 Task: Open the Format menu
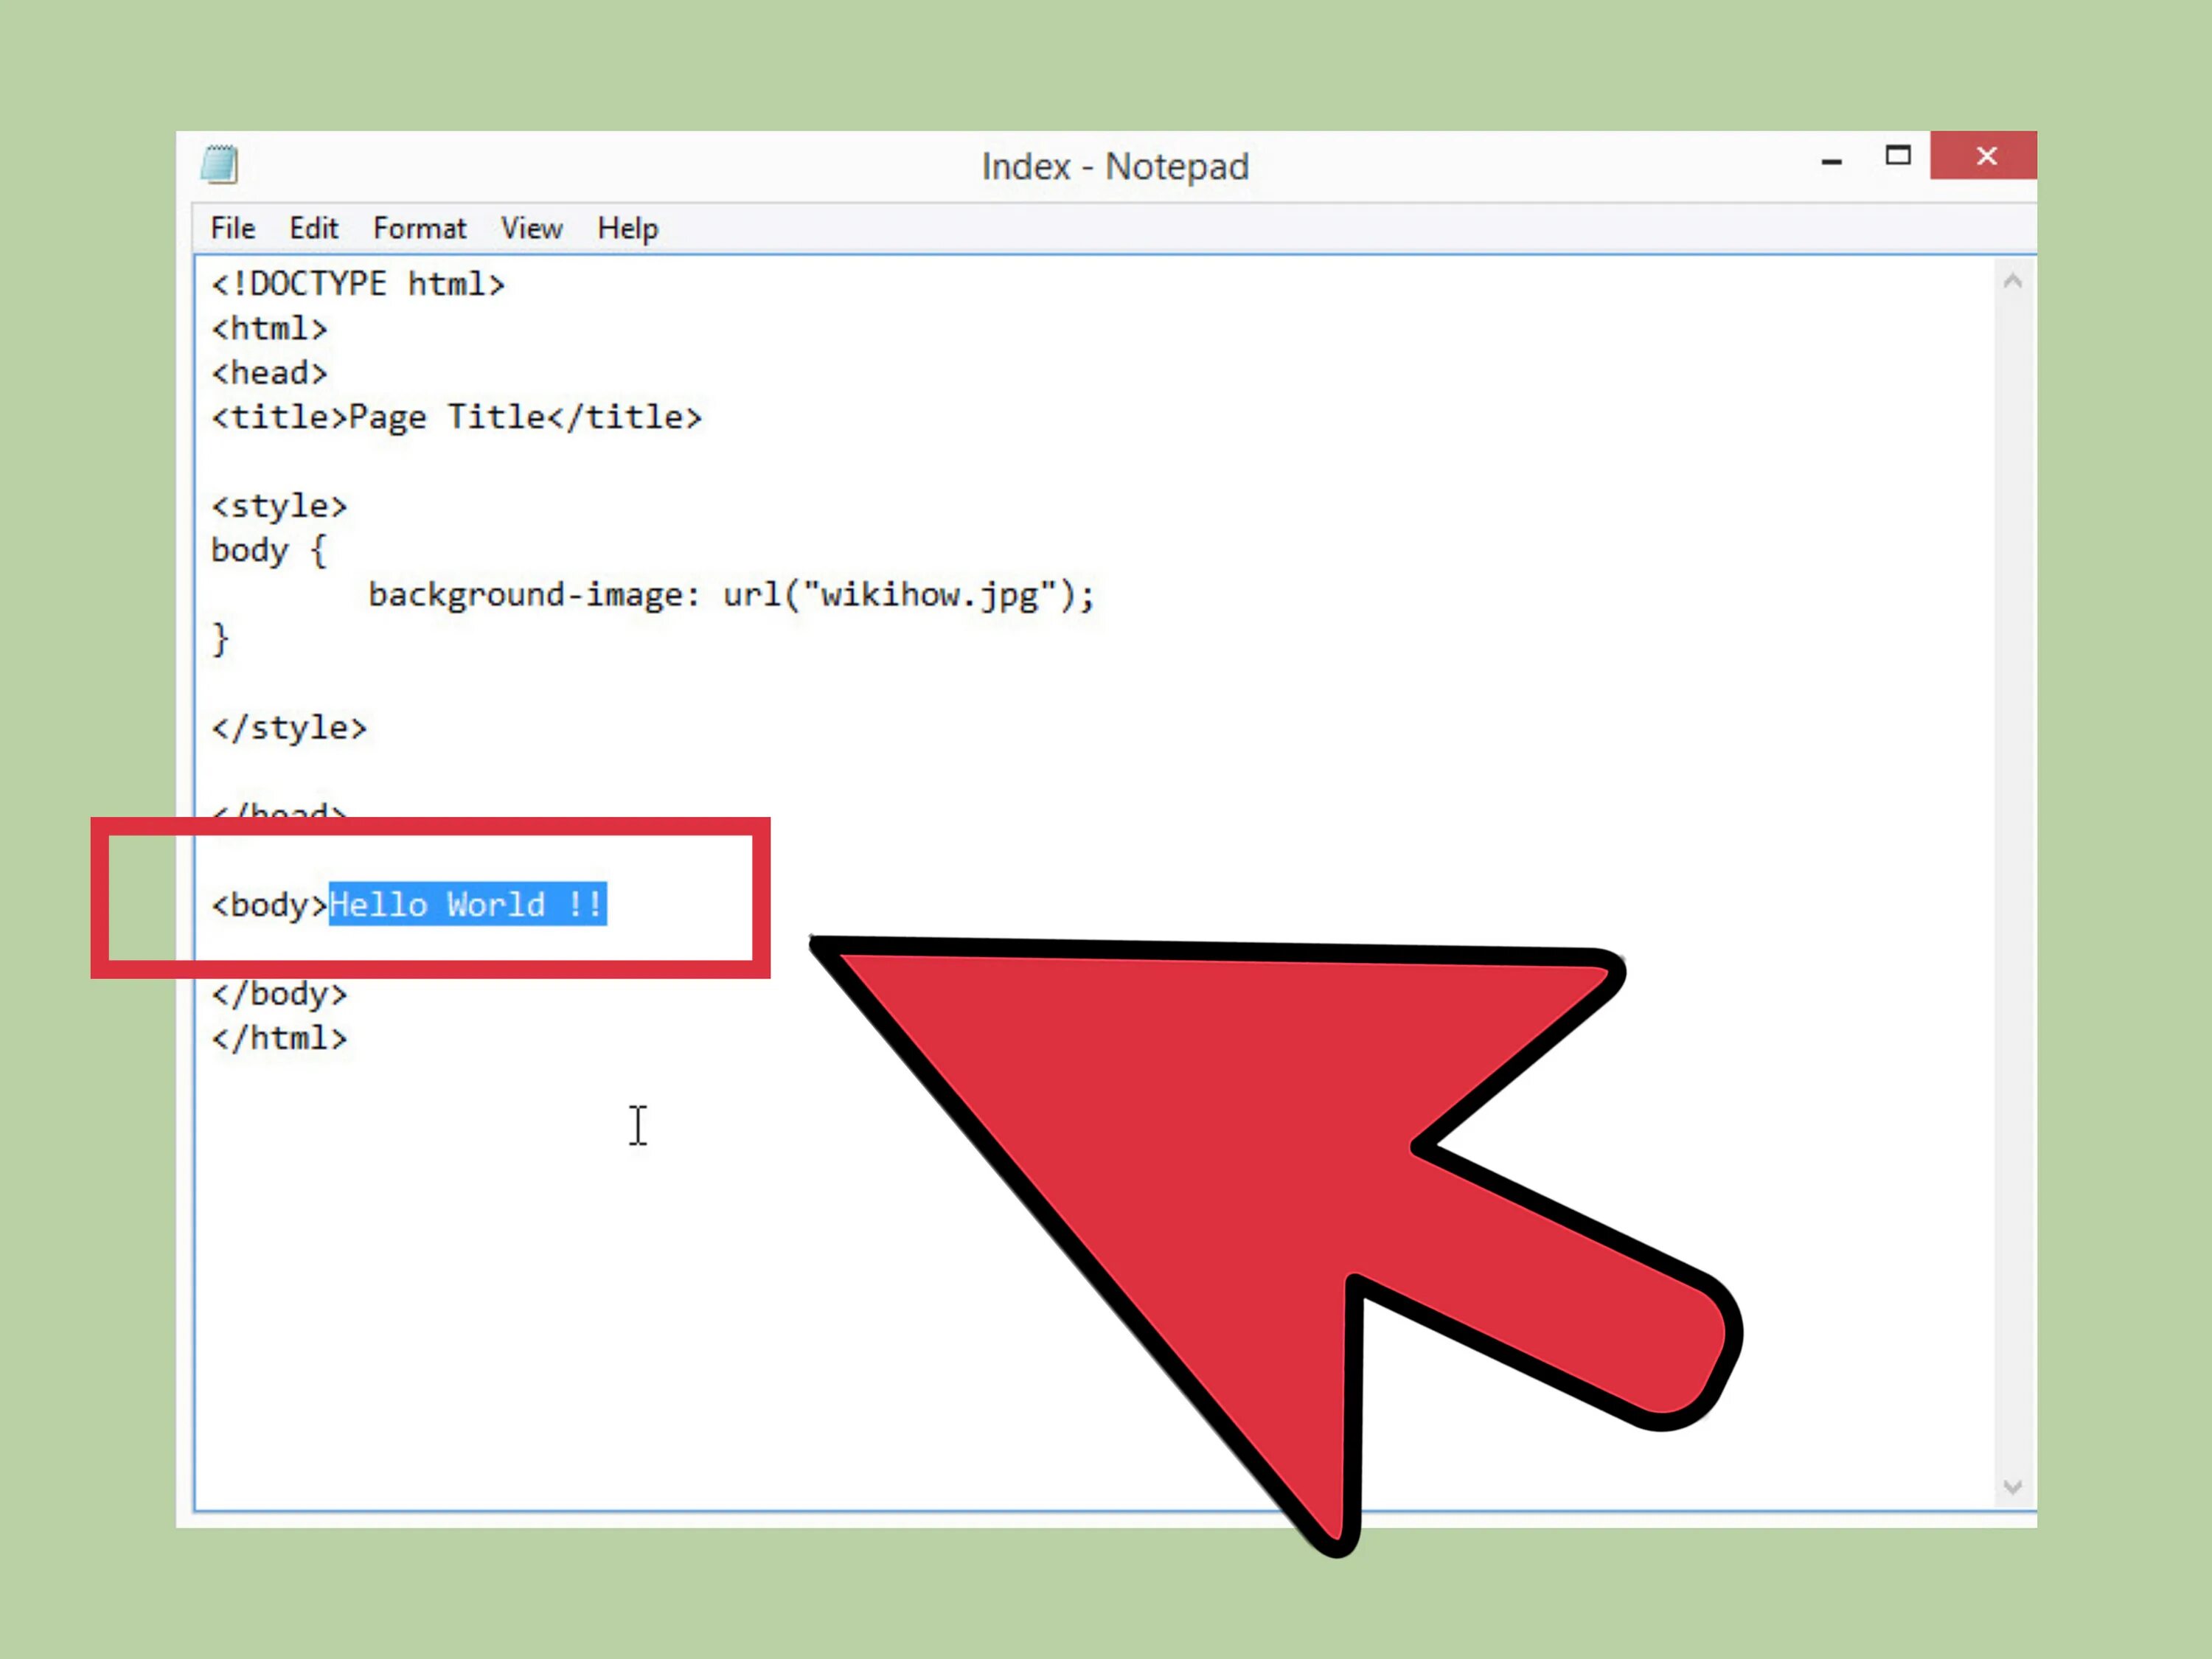[419, 229]
